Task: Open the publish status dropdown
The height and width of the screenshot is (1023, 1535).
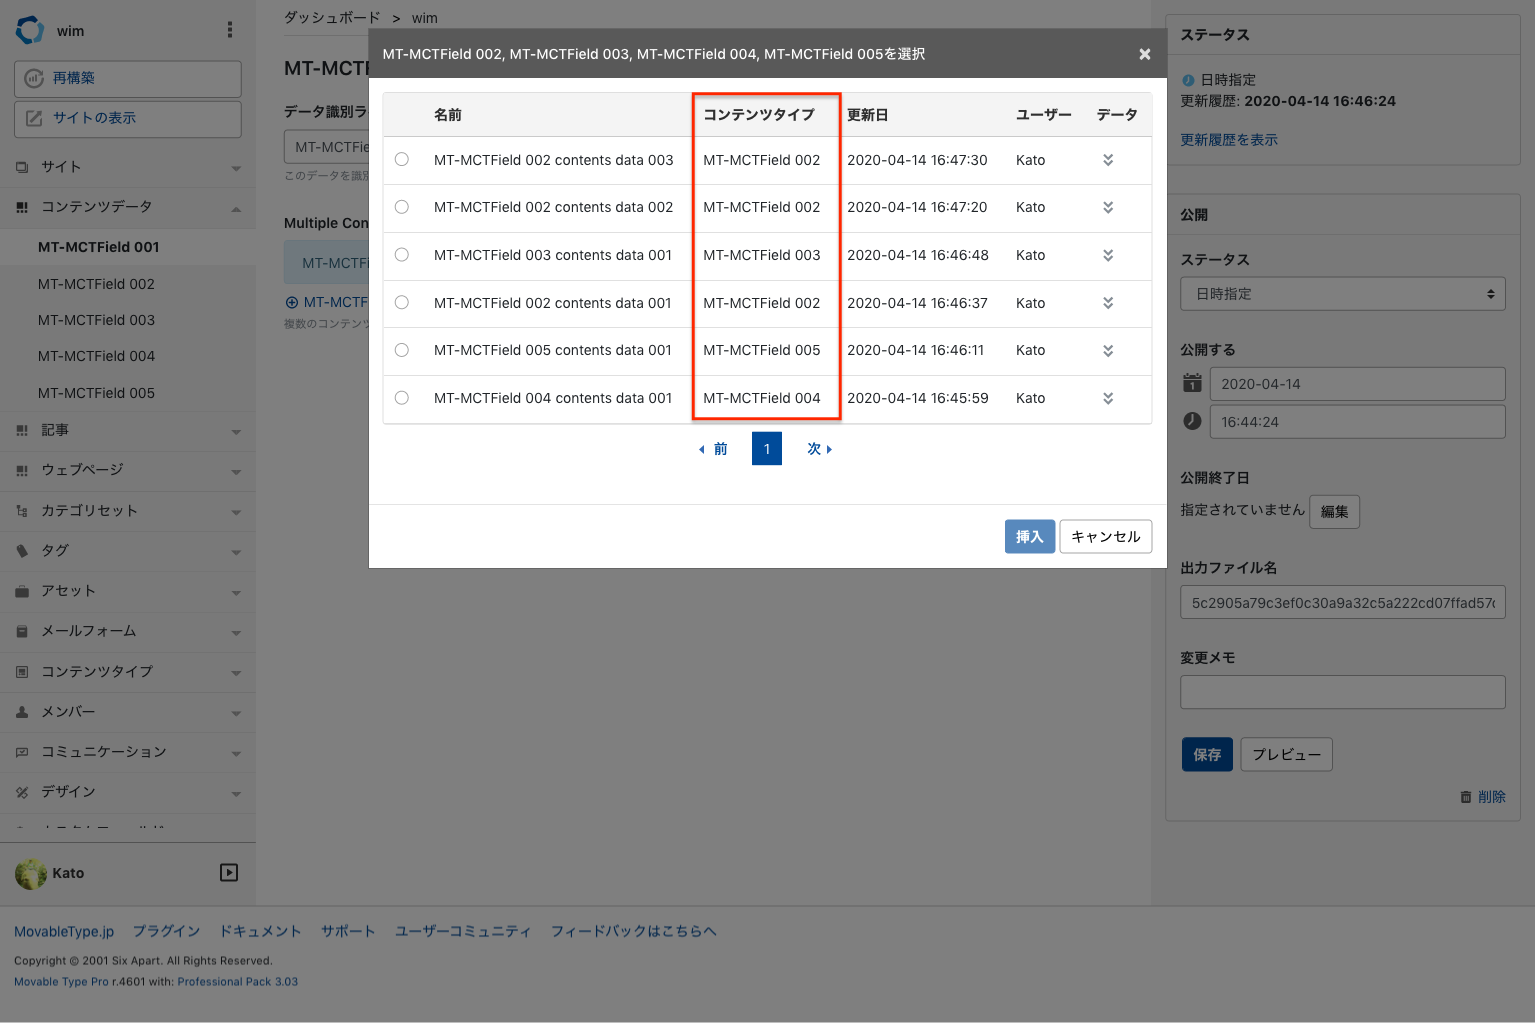Action: pos(1342,294)
